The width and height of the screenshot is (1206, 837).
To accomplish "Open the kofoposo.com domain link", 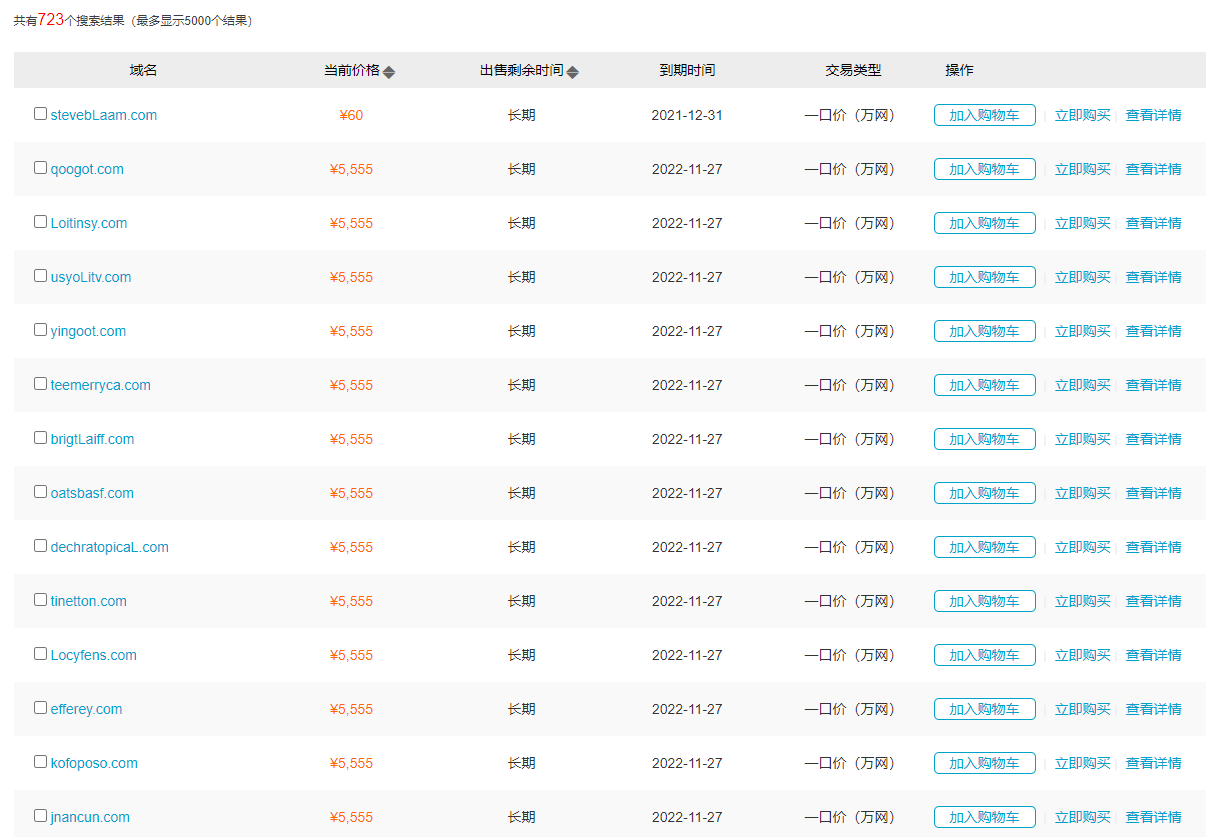I will [94, 763].
